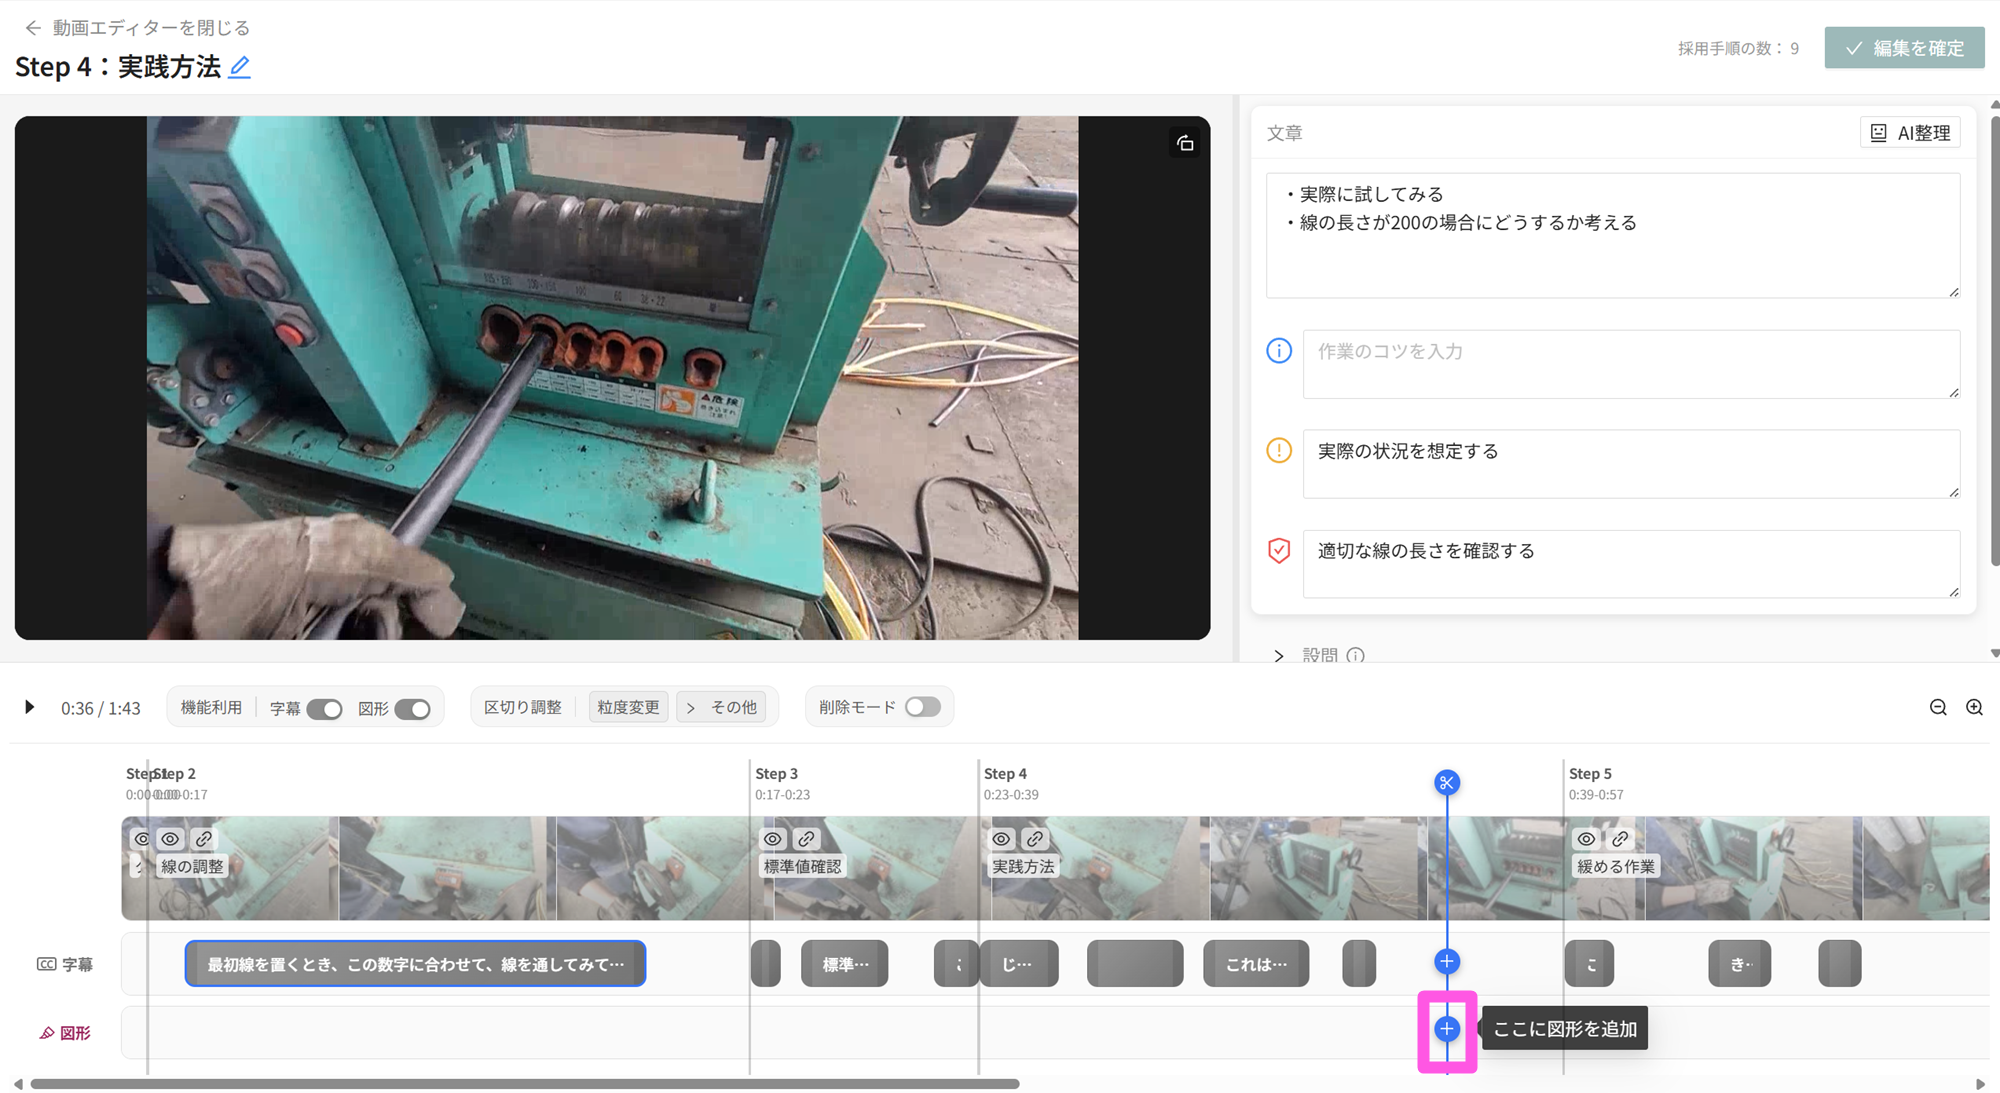Enable 削除モード delete mode

[x=922, y=707]
